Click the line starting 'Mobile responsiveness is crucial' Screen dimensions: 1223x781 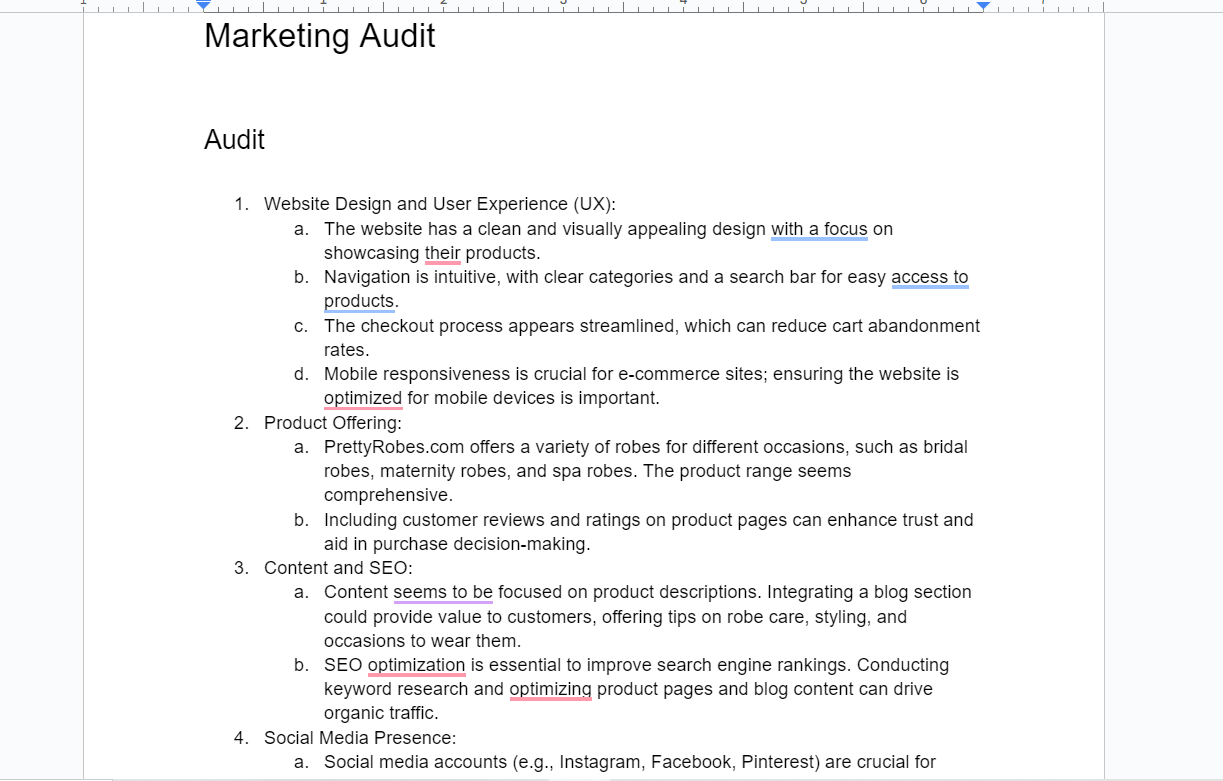click(641, 374)
